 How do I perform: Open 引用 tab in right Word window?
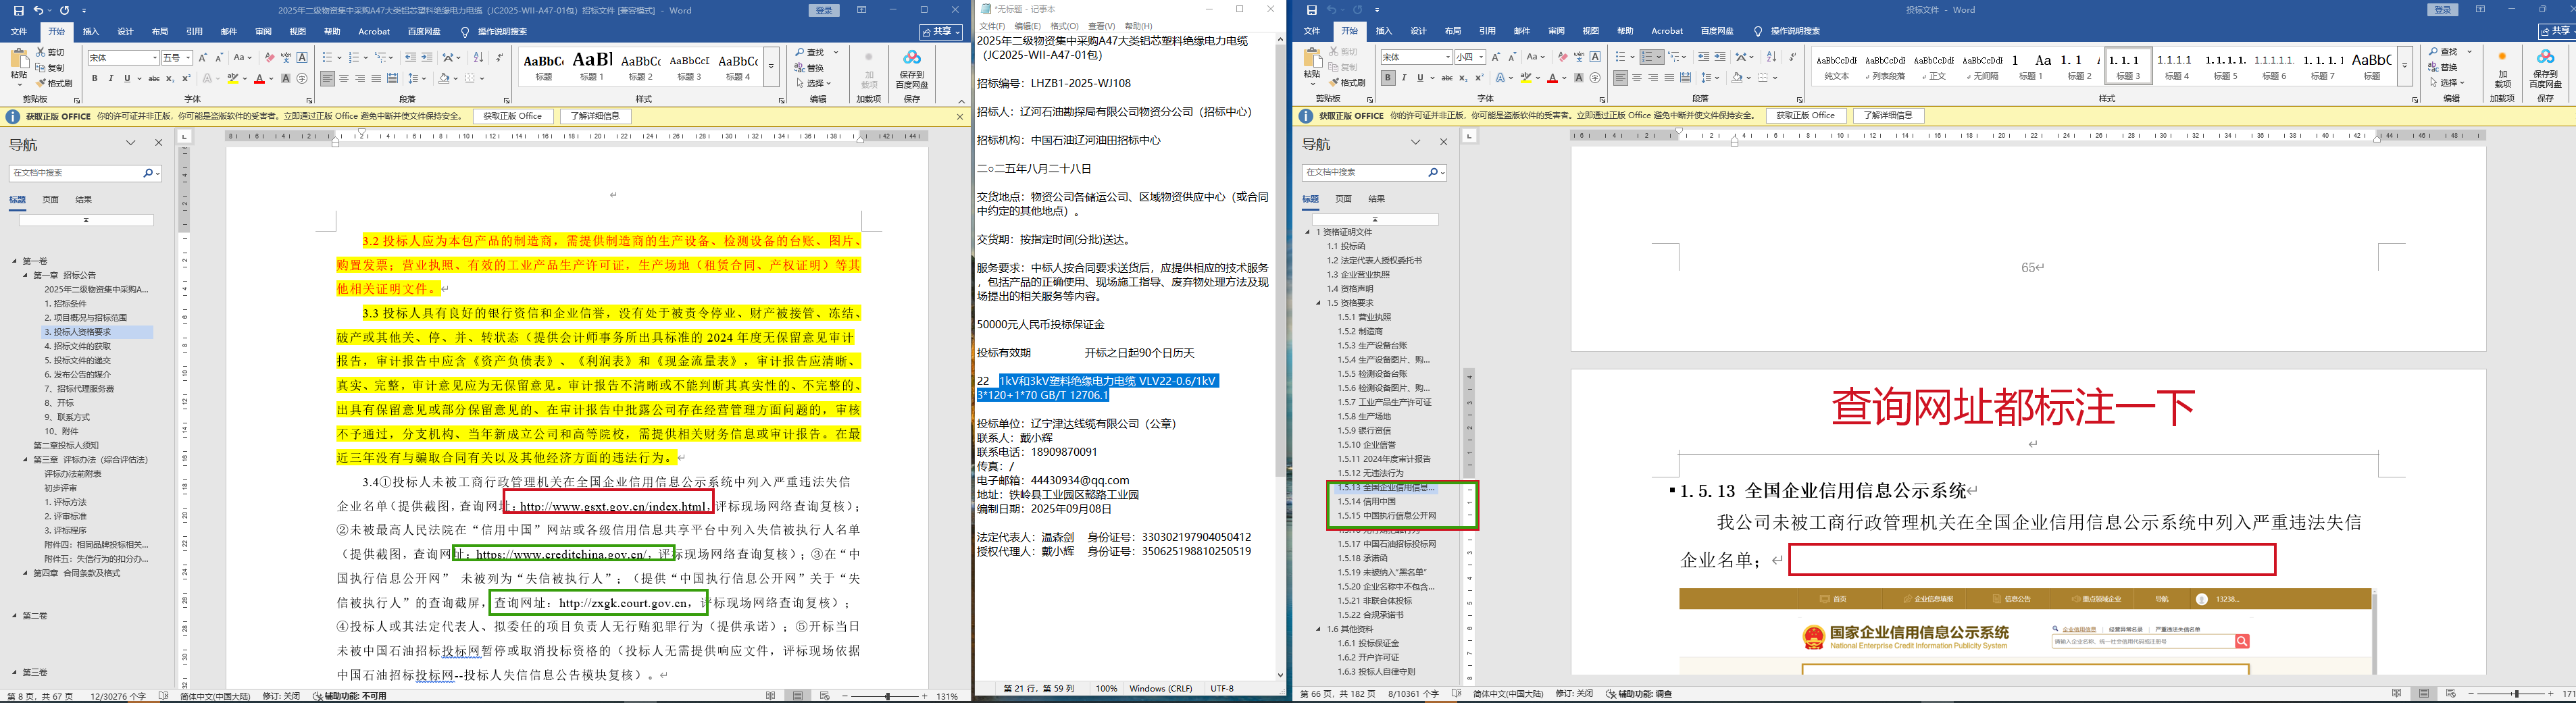1487,32
